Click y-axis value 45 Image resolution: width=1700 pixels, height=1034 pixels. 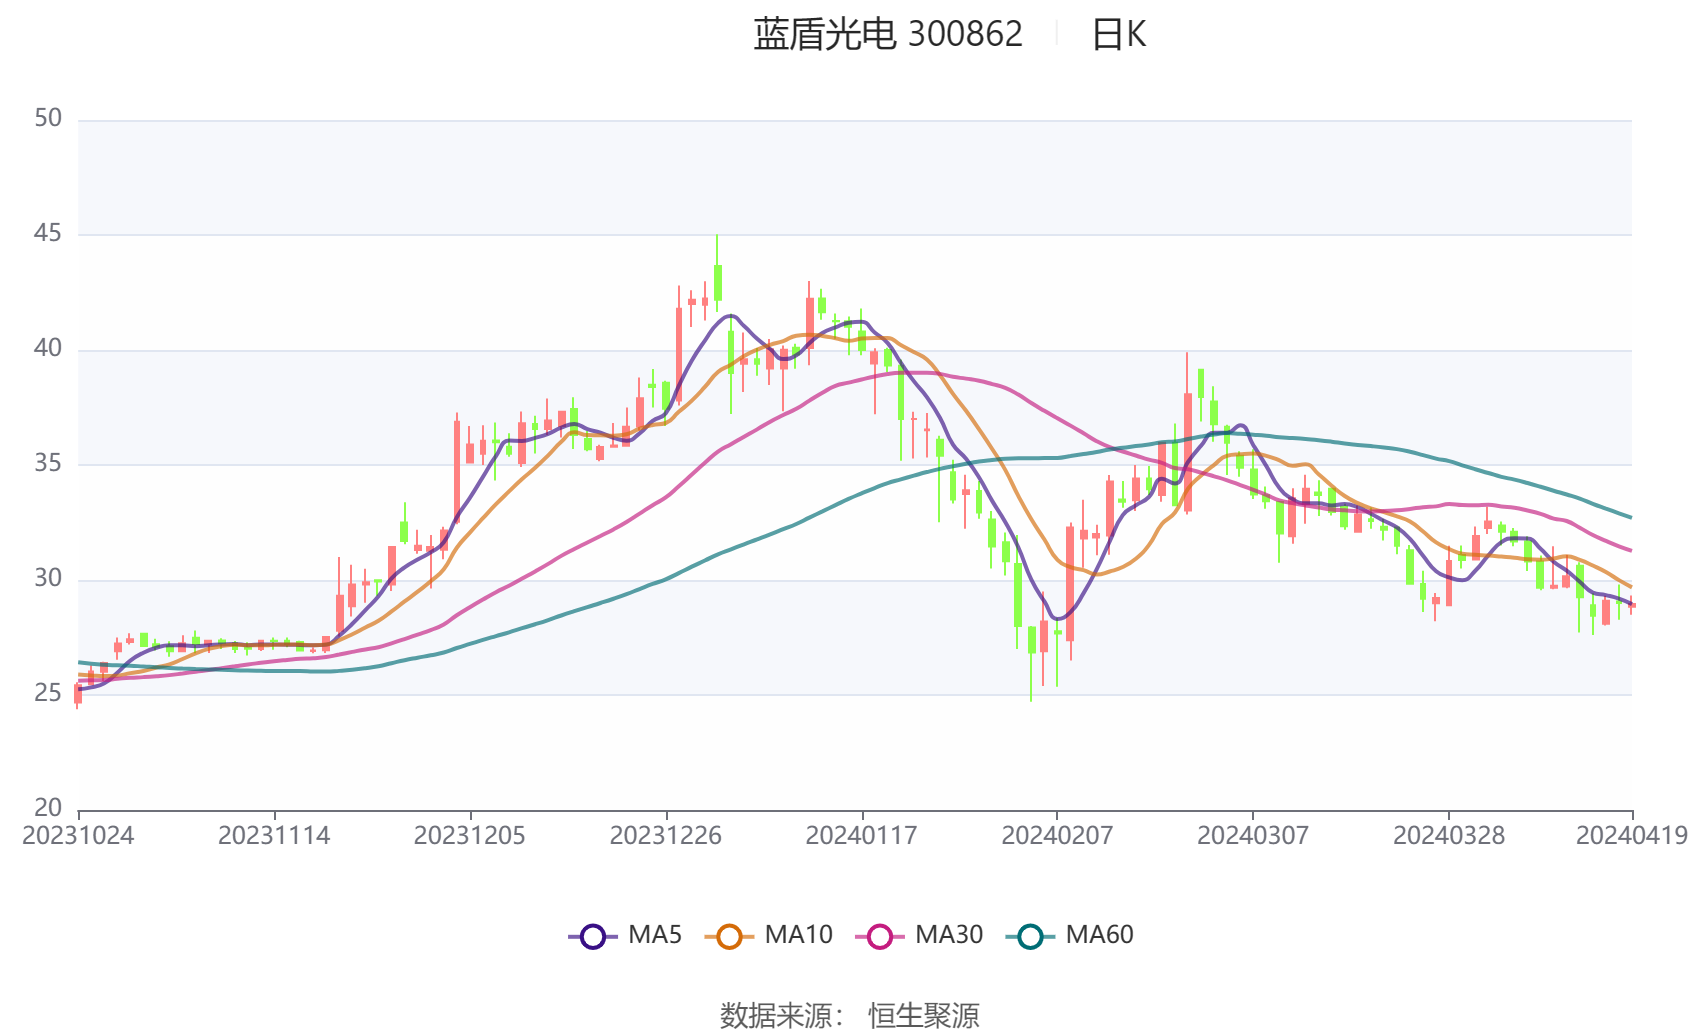48,234
